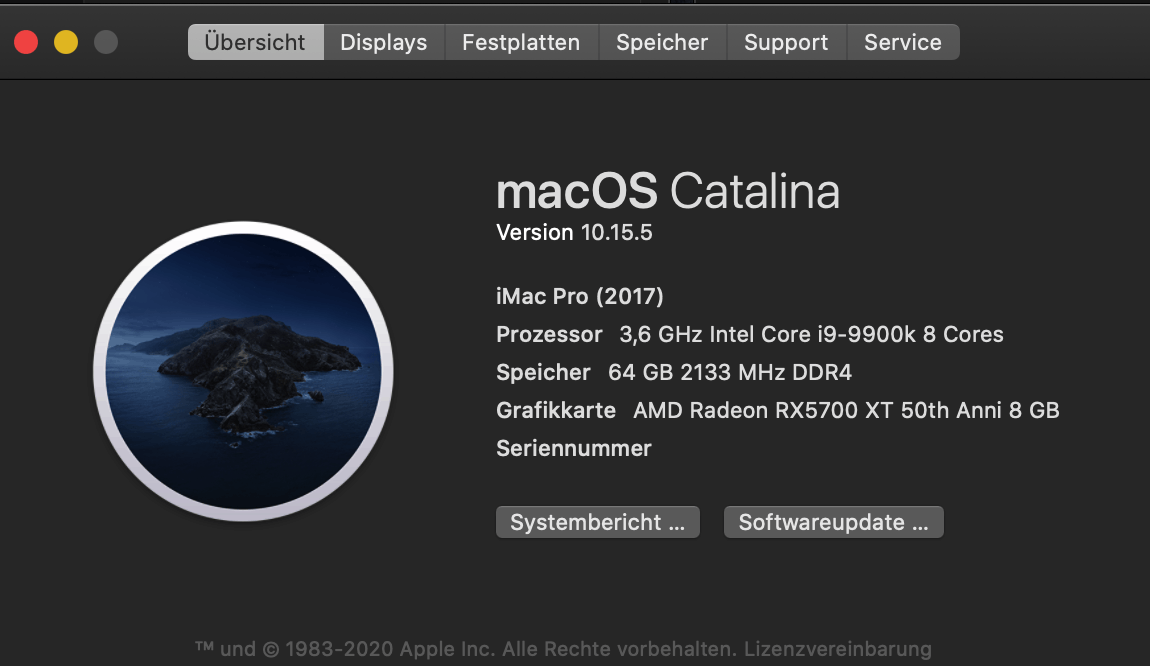Viewport: 1150px width, 666px height.
Task: Minimize the window using the yellow button
Action: pos(66,42)
